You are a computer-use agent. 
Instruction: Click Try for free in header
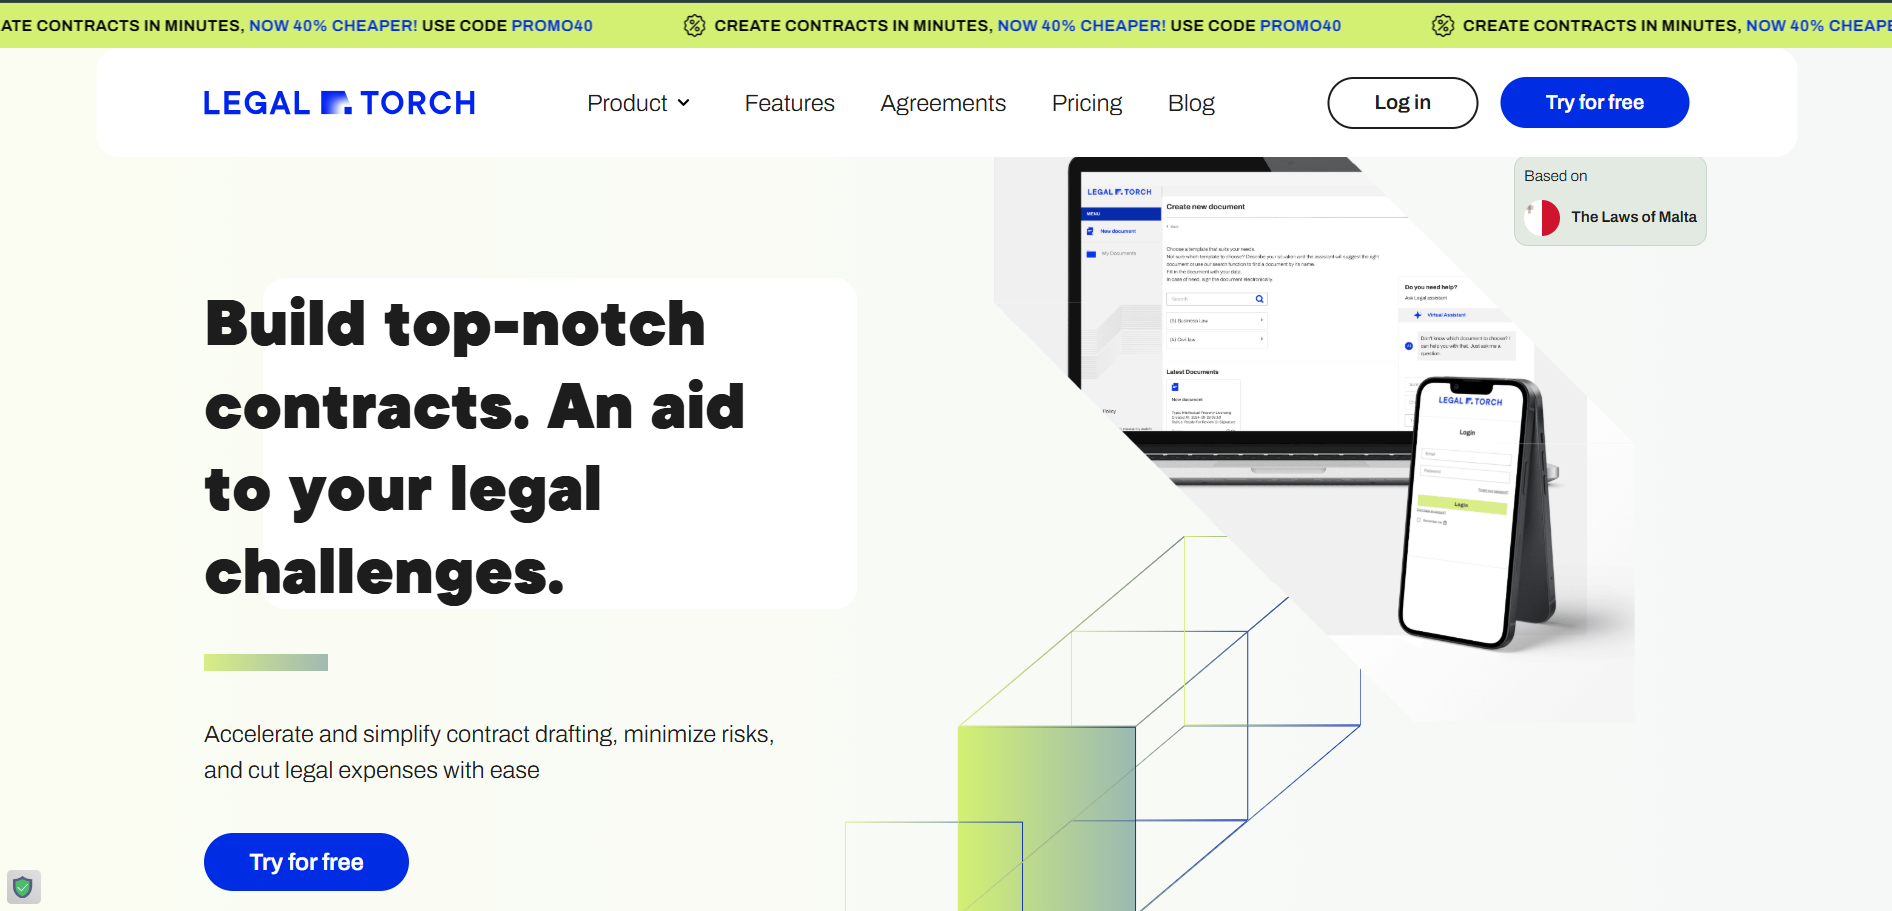coord(1594,102)
